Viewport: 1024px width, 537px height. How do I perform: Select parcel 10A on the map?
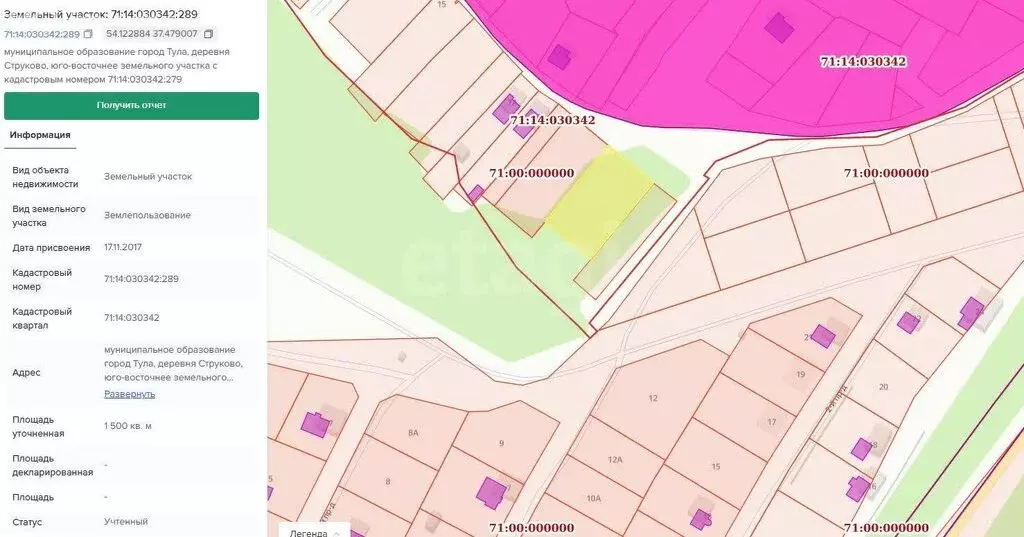click(x=592, y=498)
